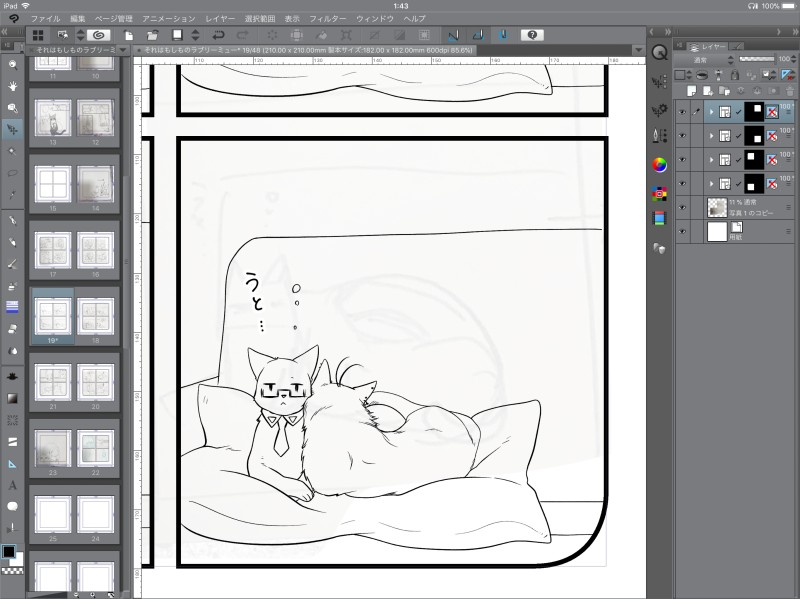
Task: Select the Text tool
Action: [13, 485]
